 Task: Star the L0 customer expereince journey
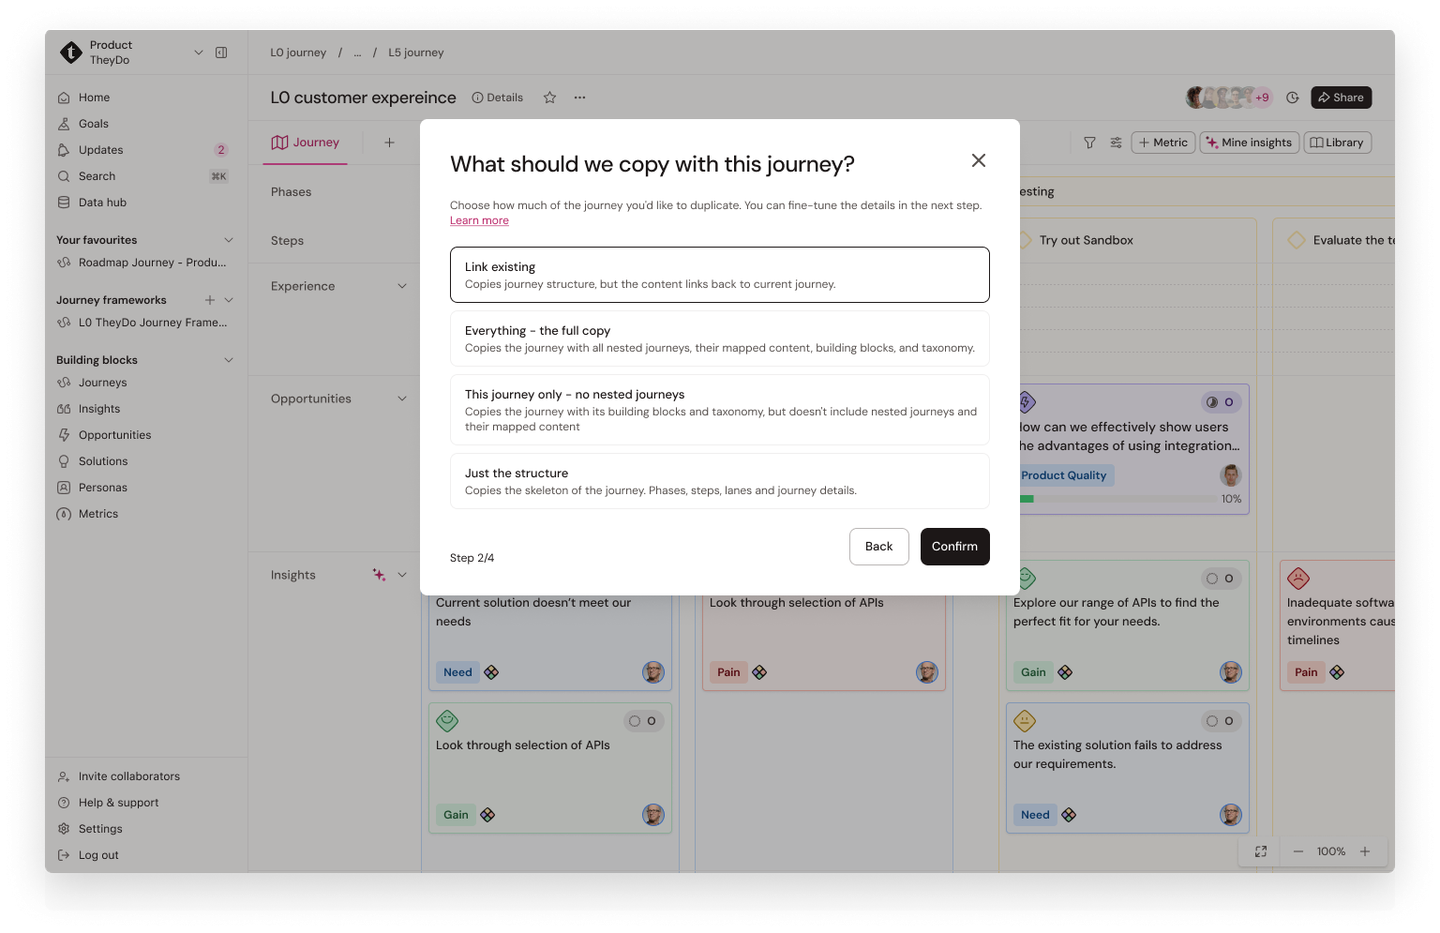tap(549, 97)
